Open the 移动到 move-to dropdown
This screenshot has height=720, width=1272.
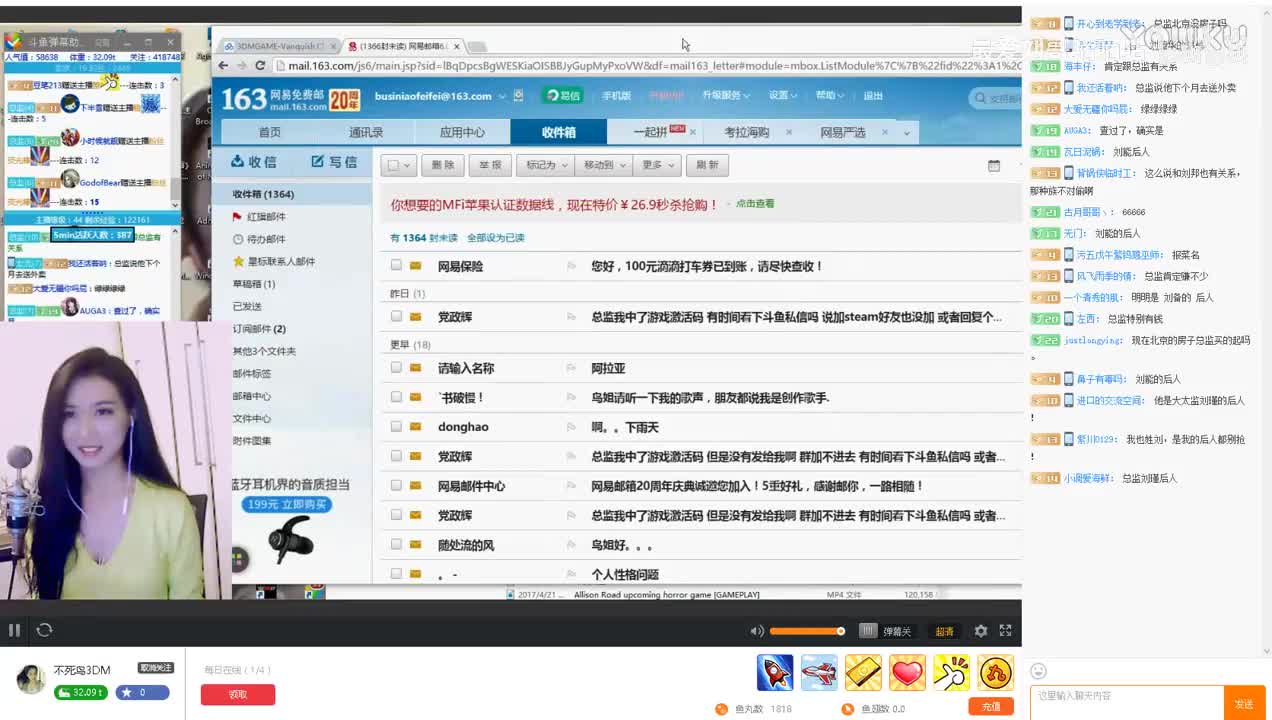(x=605, y=165)
